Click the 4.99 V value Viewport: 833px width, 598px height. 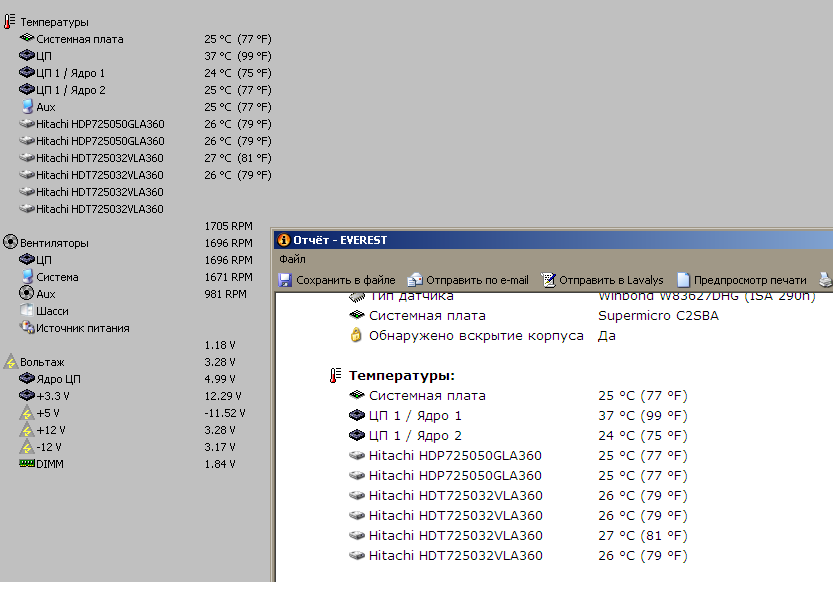220,379
